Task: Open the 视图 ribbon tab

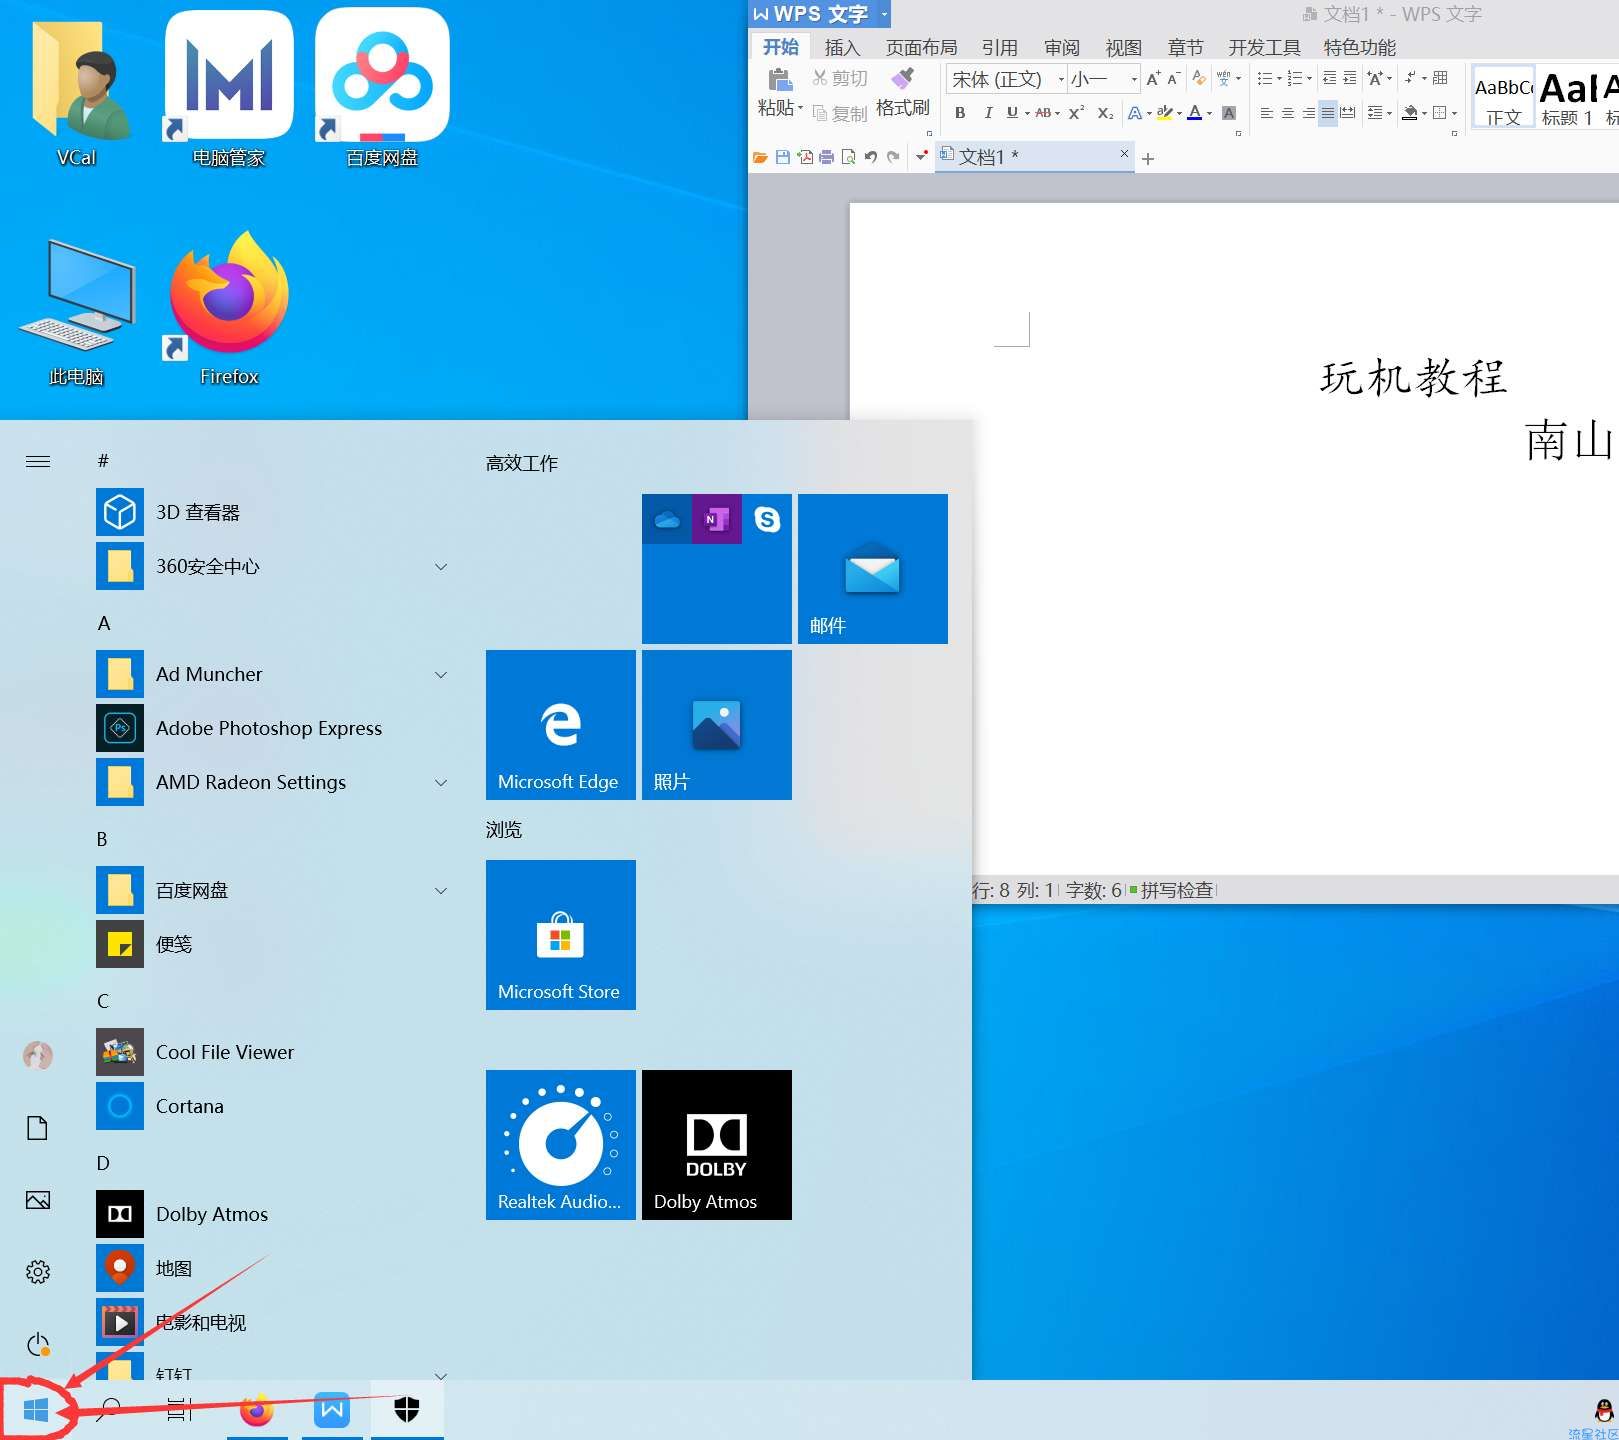Action: pos(1123,47)
